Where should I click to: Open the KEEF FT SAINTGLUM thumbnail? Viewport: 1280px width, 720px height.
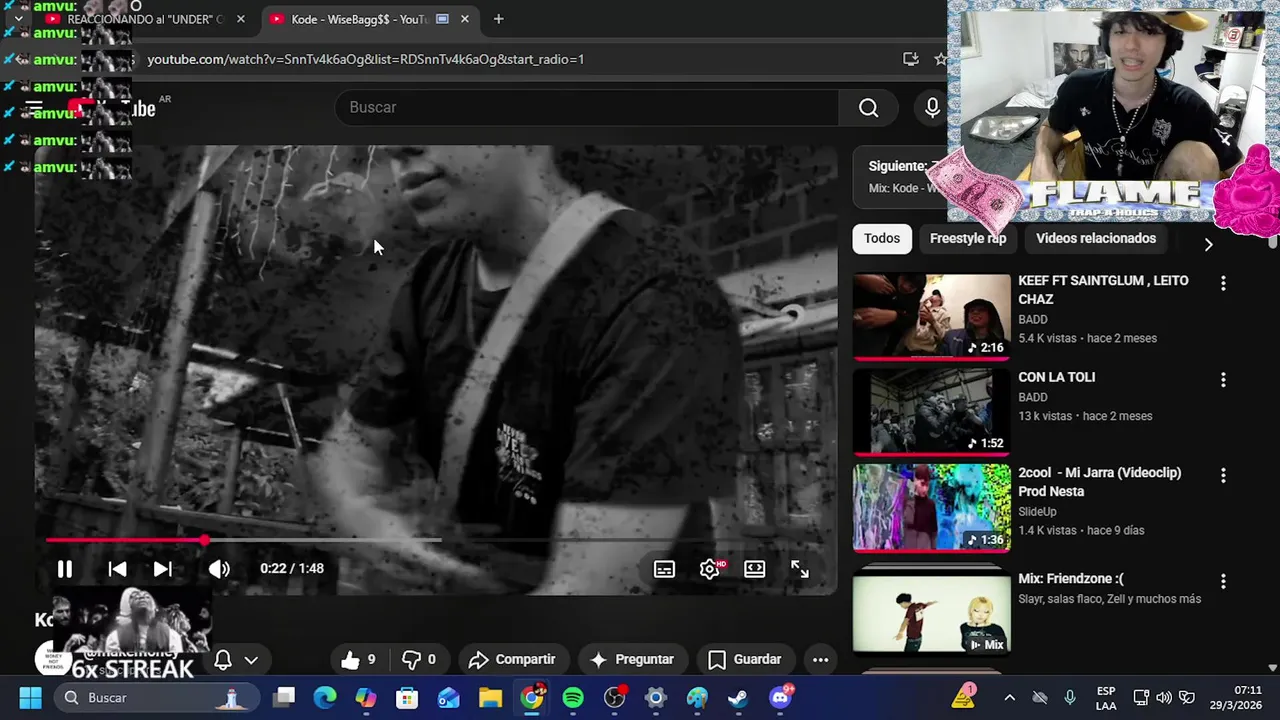[x=931, y=316]
